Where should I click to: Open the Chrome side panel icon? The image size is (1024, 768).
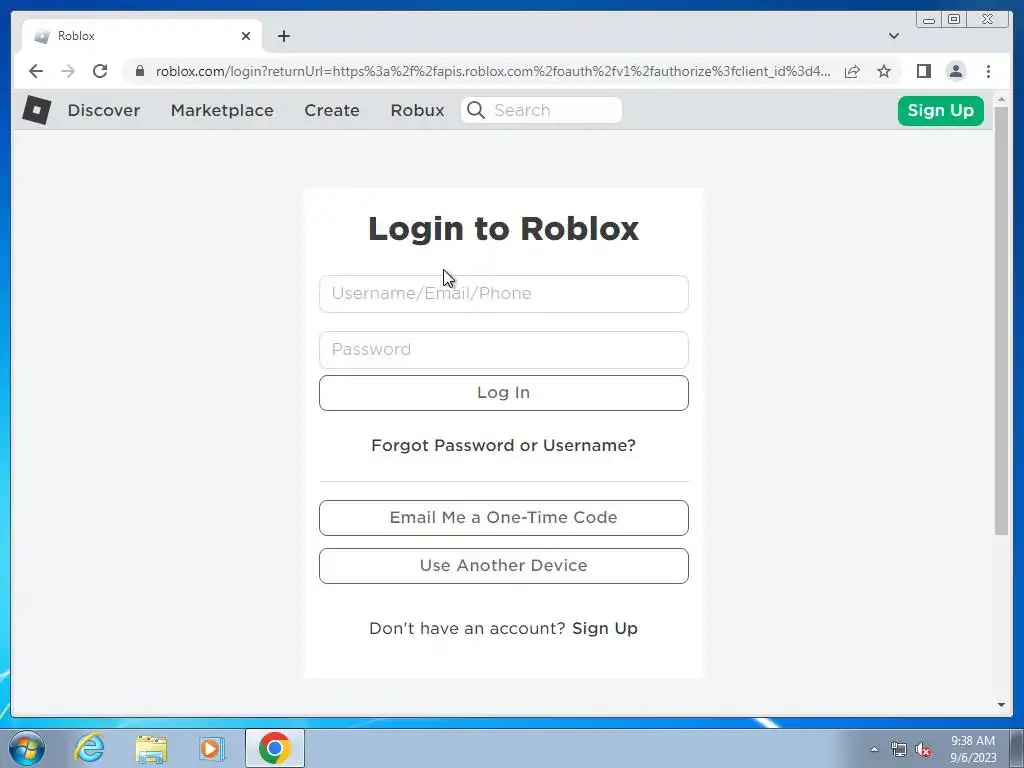[x=923, y=71]
